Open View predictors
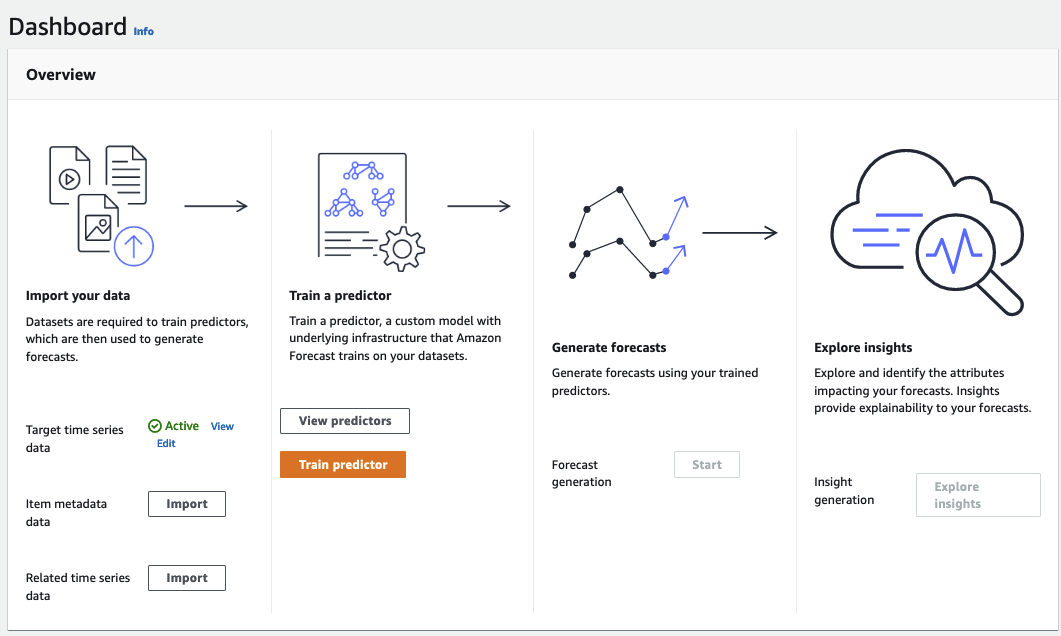Viewport: 1061px width, 636px height. pyautogui.click(x=344, y=420)
